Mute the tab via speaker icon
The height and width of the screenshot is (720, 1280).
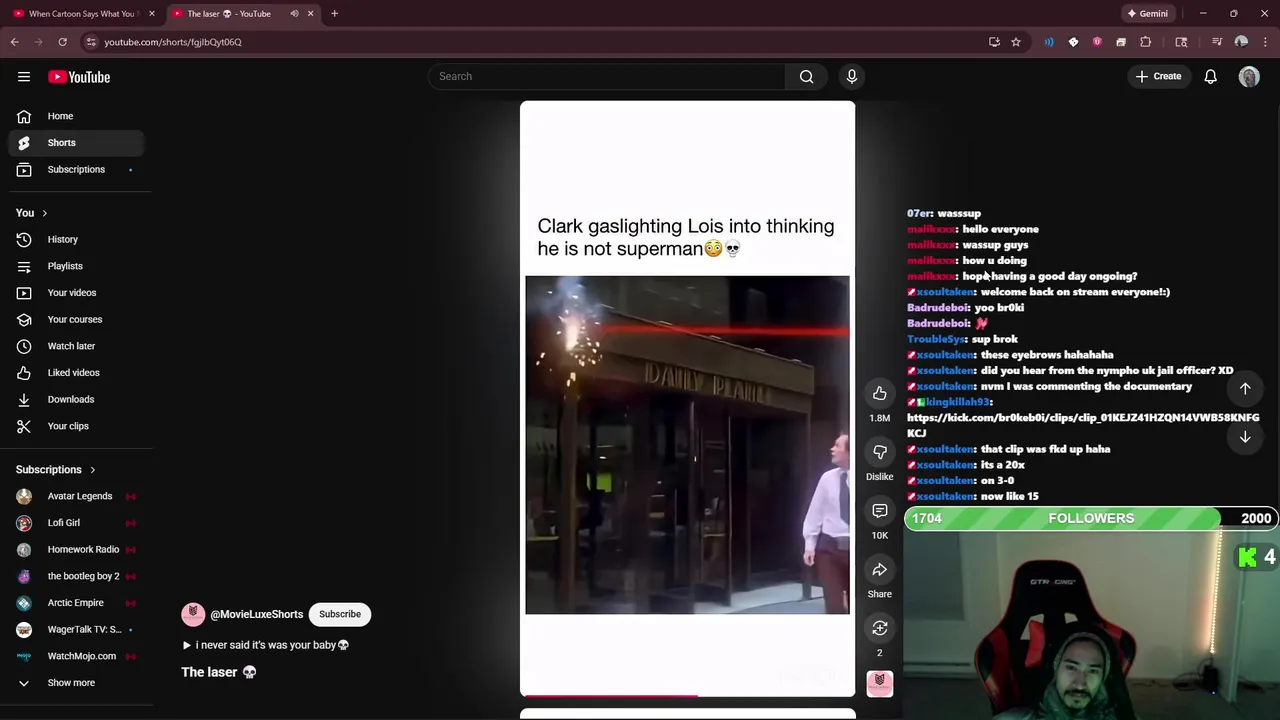tap(294, 14)
